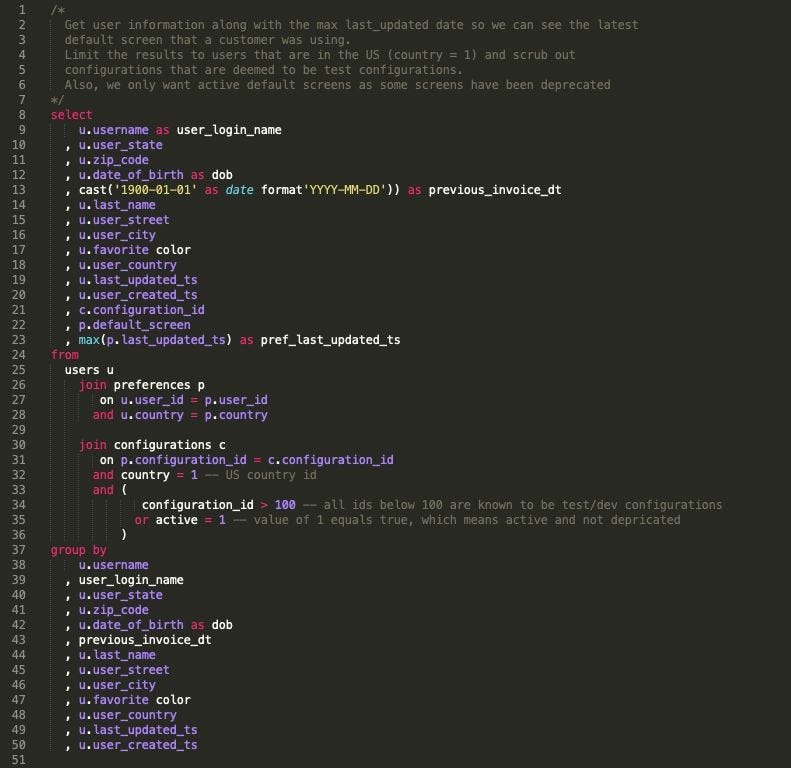Click 'p.user_id' on line 27

point(236,400)
